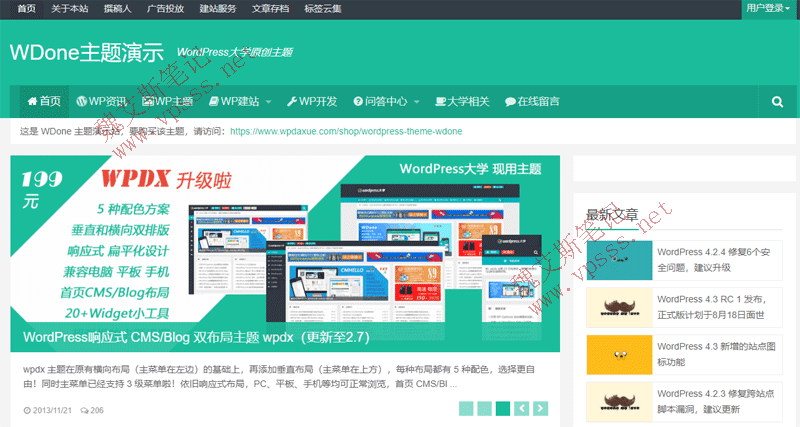Go to the next slide arrow
The image size is (800, 427).
pyautogui.click(x=540, y=408)
